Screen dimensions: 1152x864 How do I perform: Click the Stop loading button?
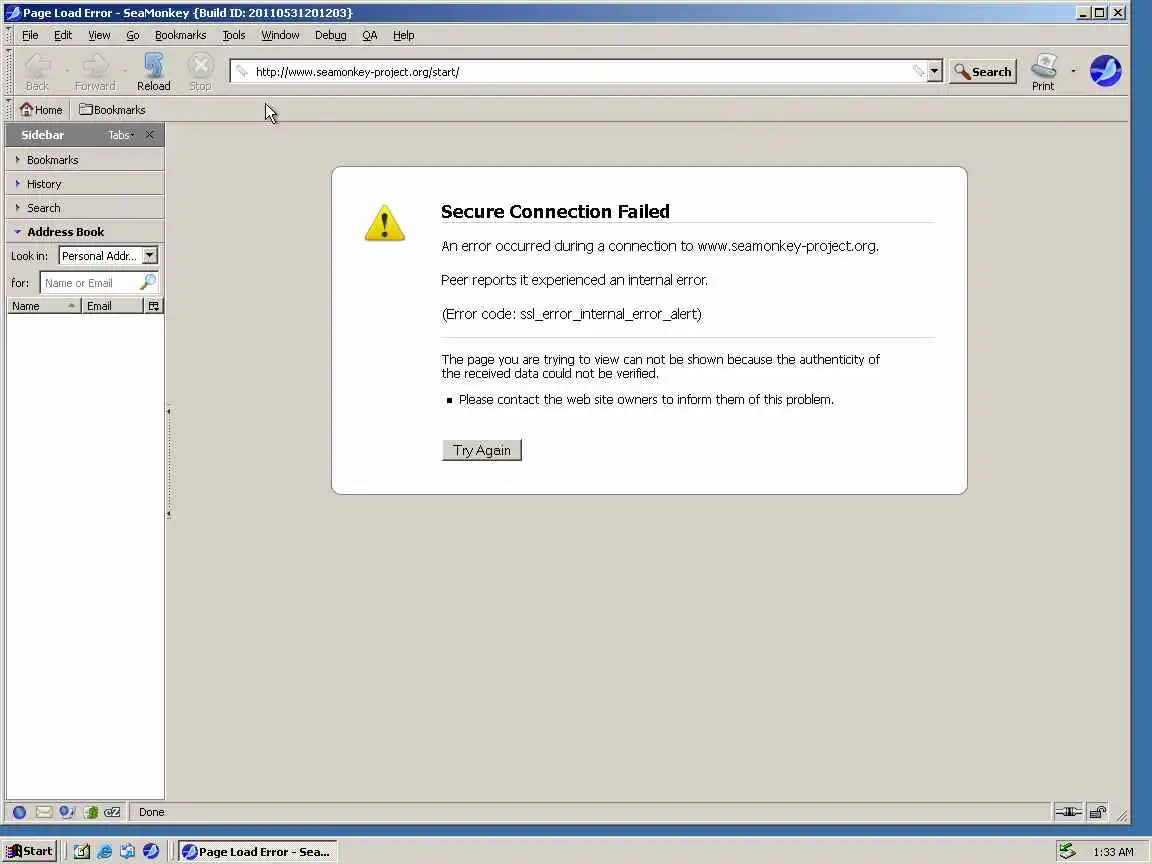pos(200,71)
